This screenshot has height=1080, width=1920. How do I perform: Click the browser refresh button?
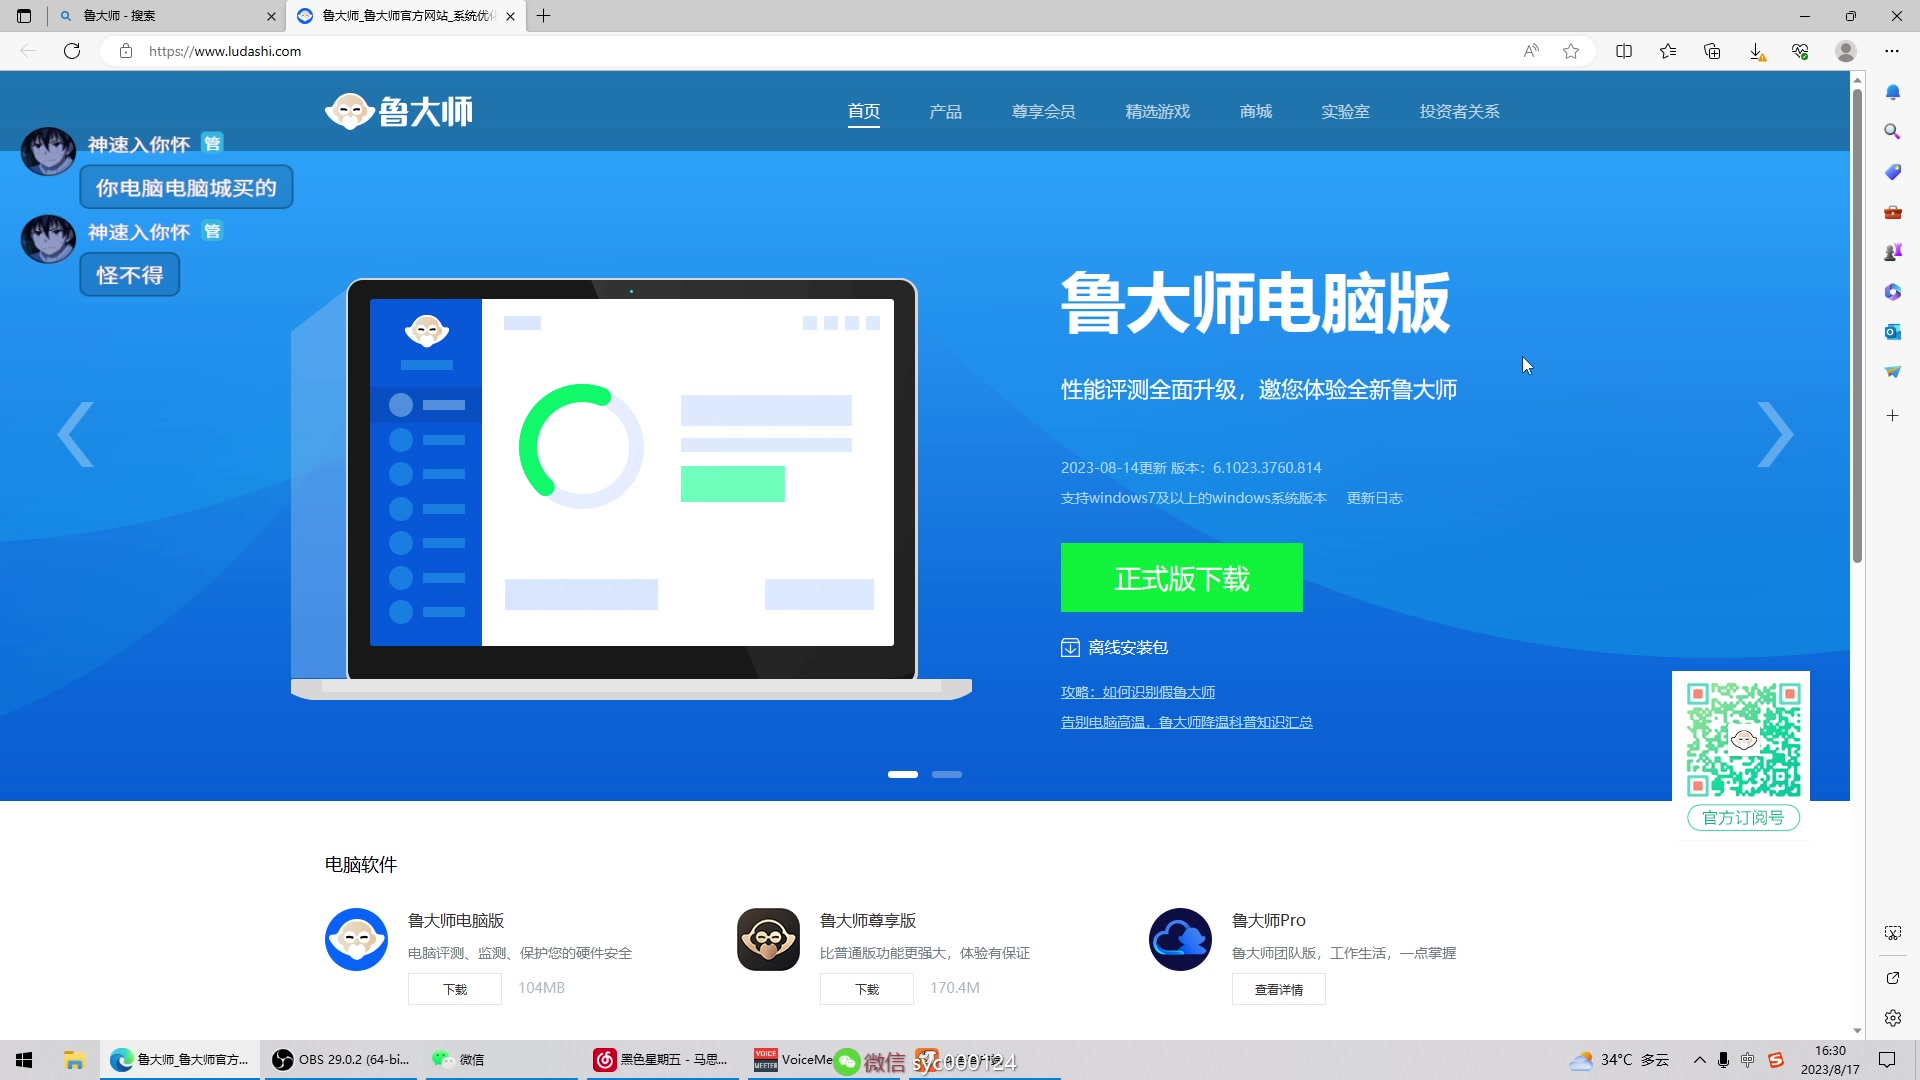click(x=72, y=51)
